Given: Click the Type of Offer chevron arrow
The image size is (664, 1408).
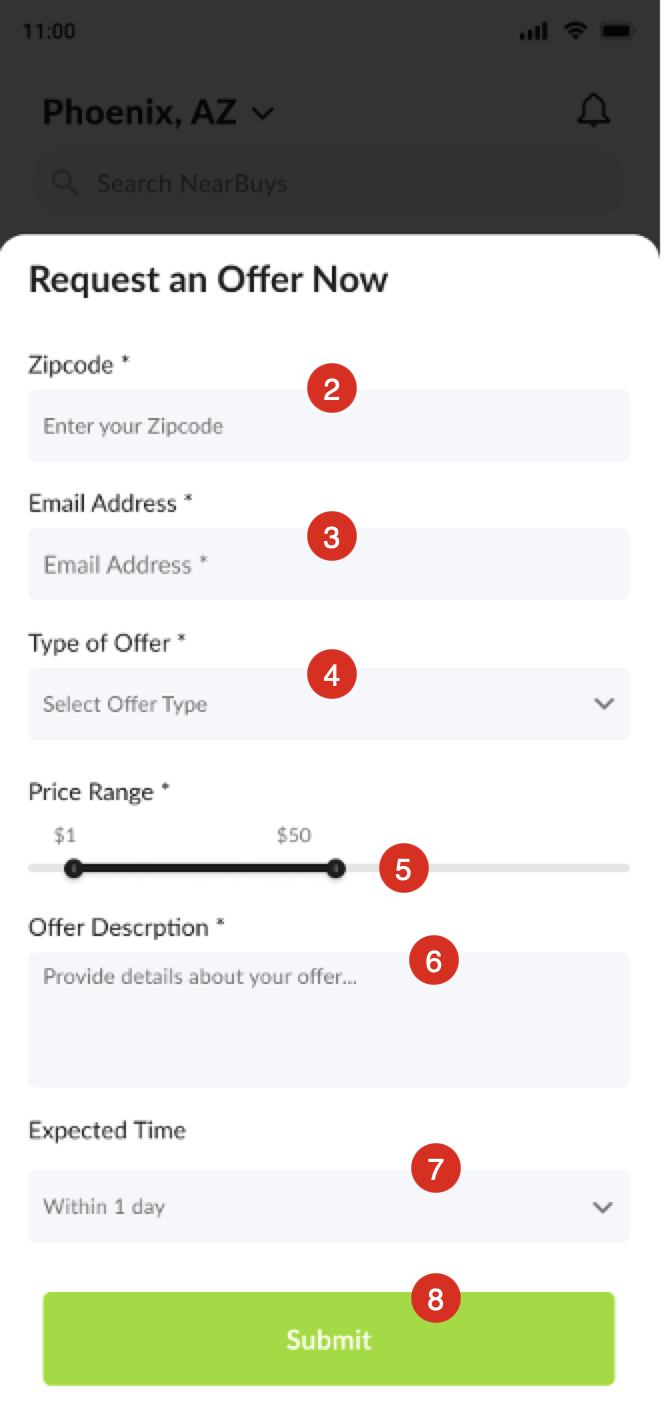Looking at the screenshot, I should tap(603, 704).
